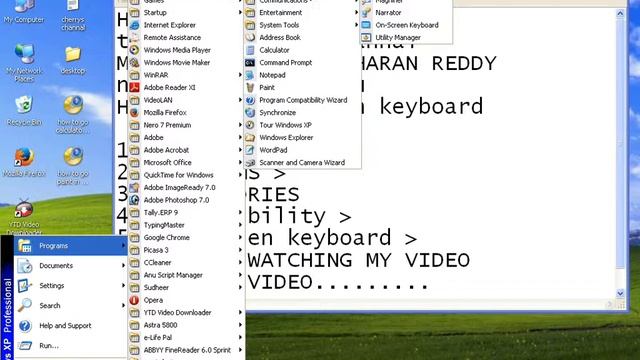Viewport: 640px width, 360px height.
Task: Open Notepad from Accessories menu
Action: pyautogui.click(x=302, y=75)
